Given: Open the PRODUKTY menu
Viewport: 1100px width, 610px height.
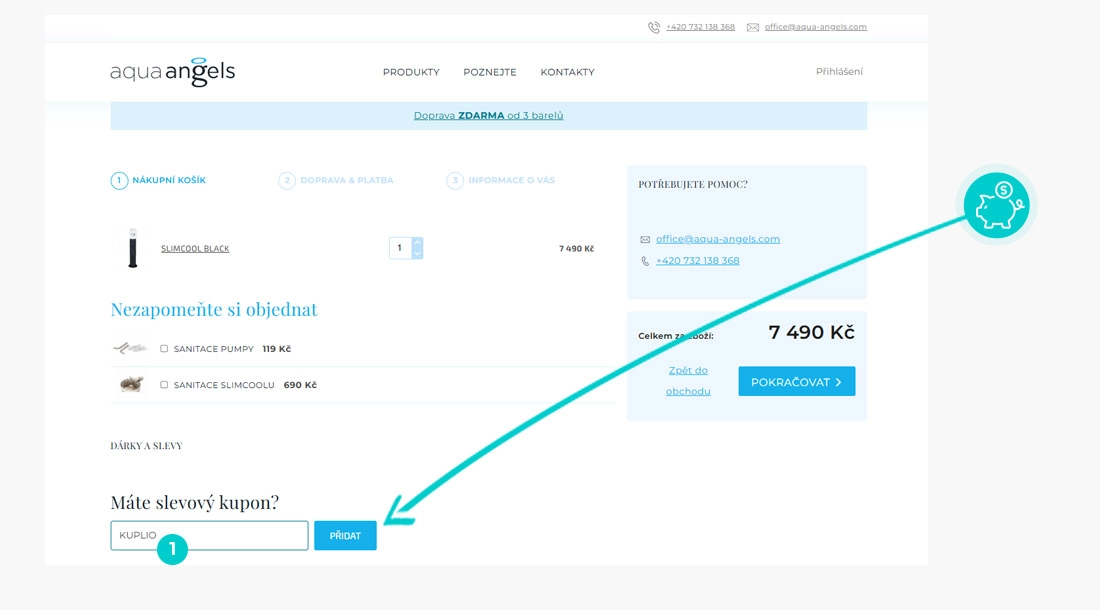Looking at the screenshot, I should pyautogui.click(x=411, y=72).
